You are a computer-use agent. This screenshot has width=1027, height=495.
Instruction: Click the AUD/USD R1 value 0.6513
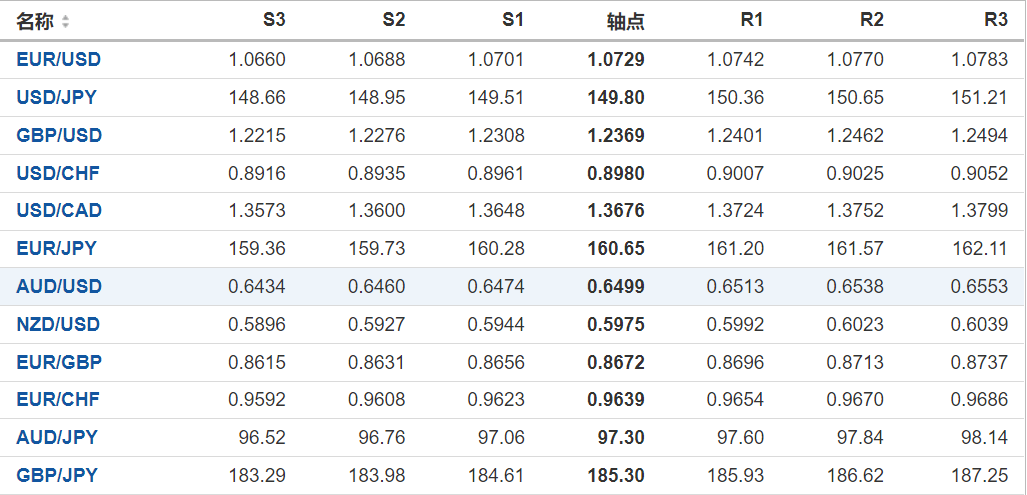point(735,286)
